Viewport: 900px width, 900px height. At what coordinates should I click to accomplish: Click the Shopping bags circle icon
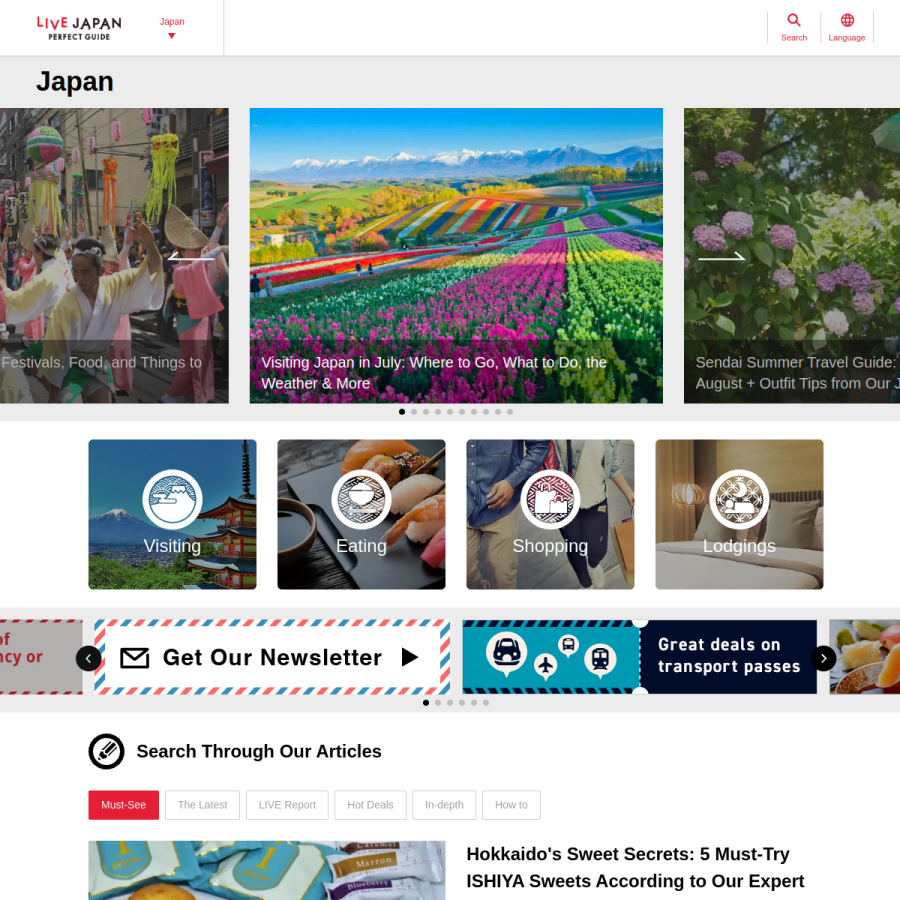pyautogui.click(x=550, y=499)
